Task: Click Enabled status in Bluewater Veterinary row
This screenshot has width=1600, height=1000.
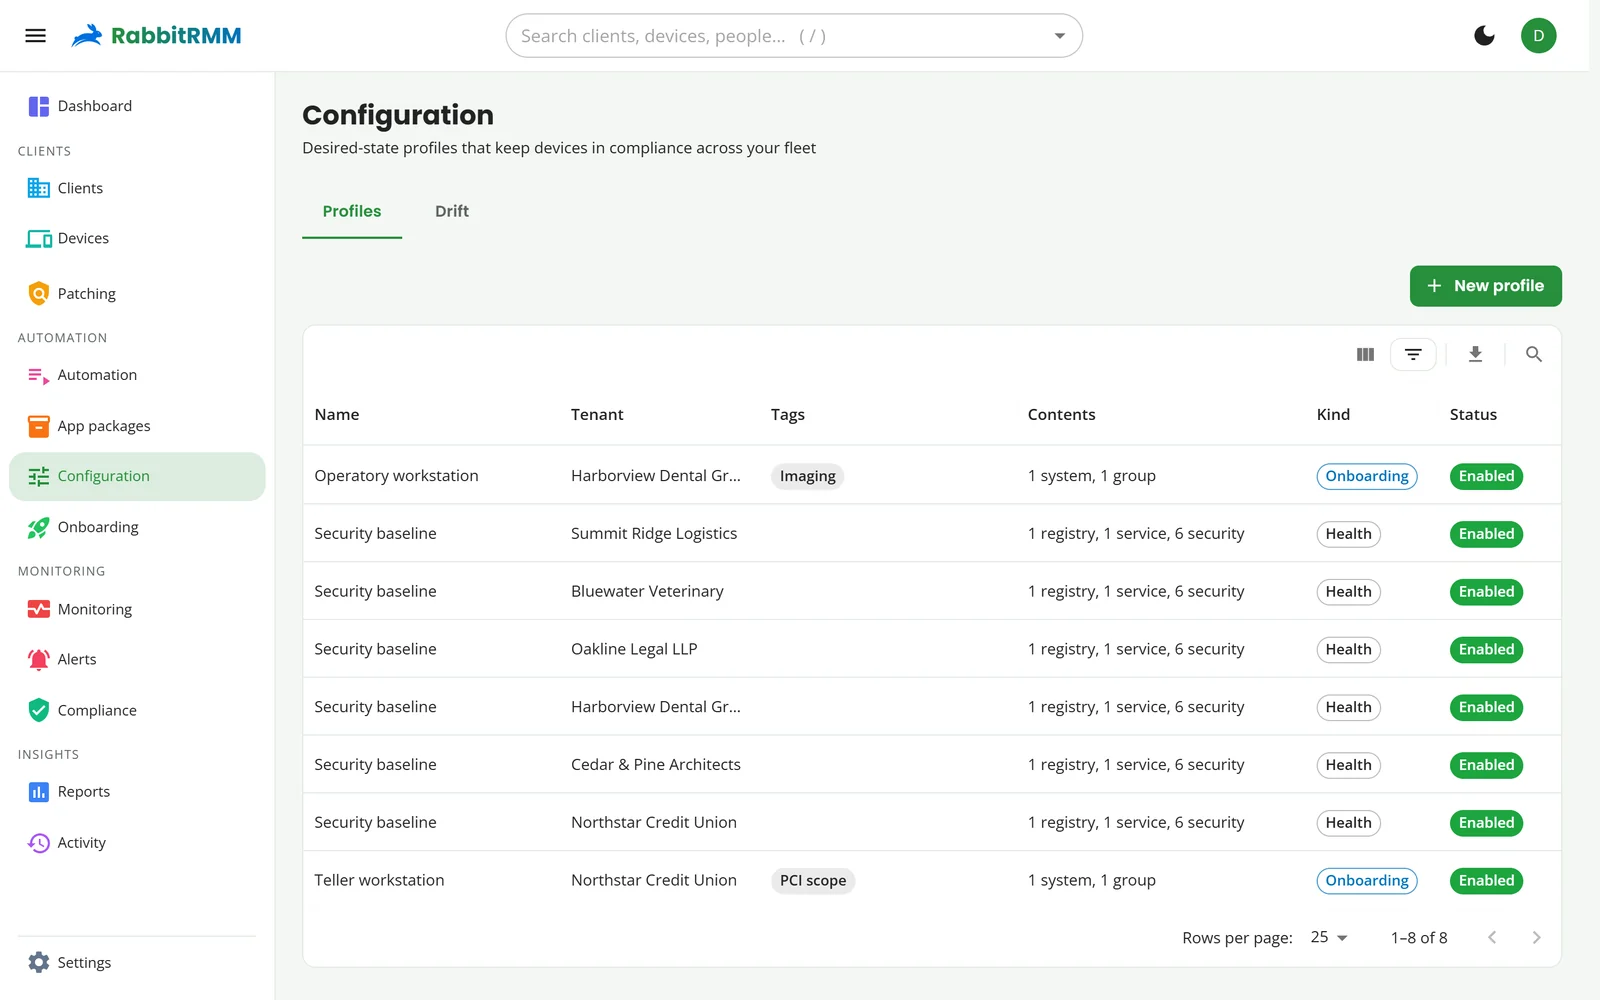Action: pos(1486,592)
